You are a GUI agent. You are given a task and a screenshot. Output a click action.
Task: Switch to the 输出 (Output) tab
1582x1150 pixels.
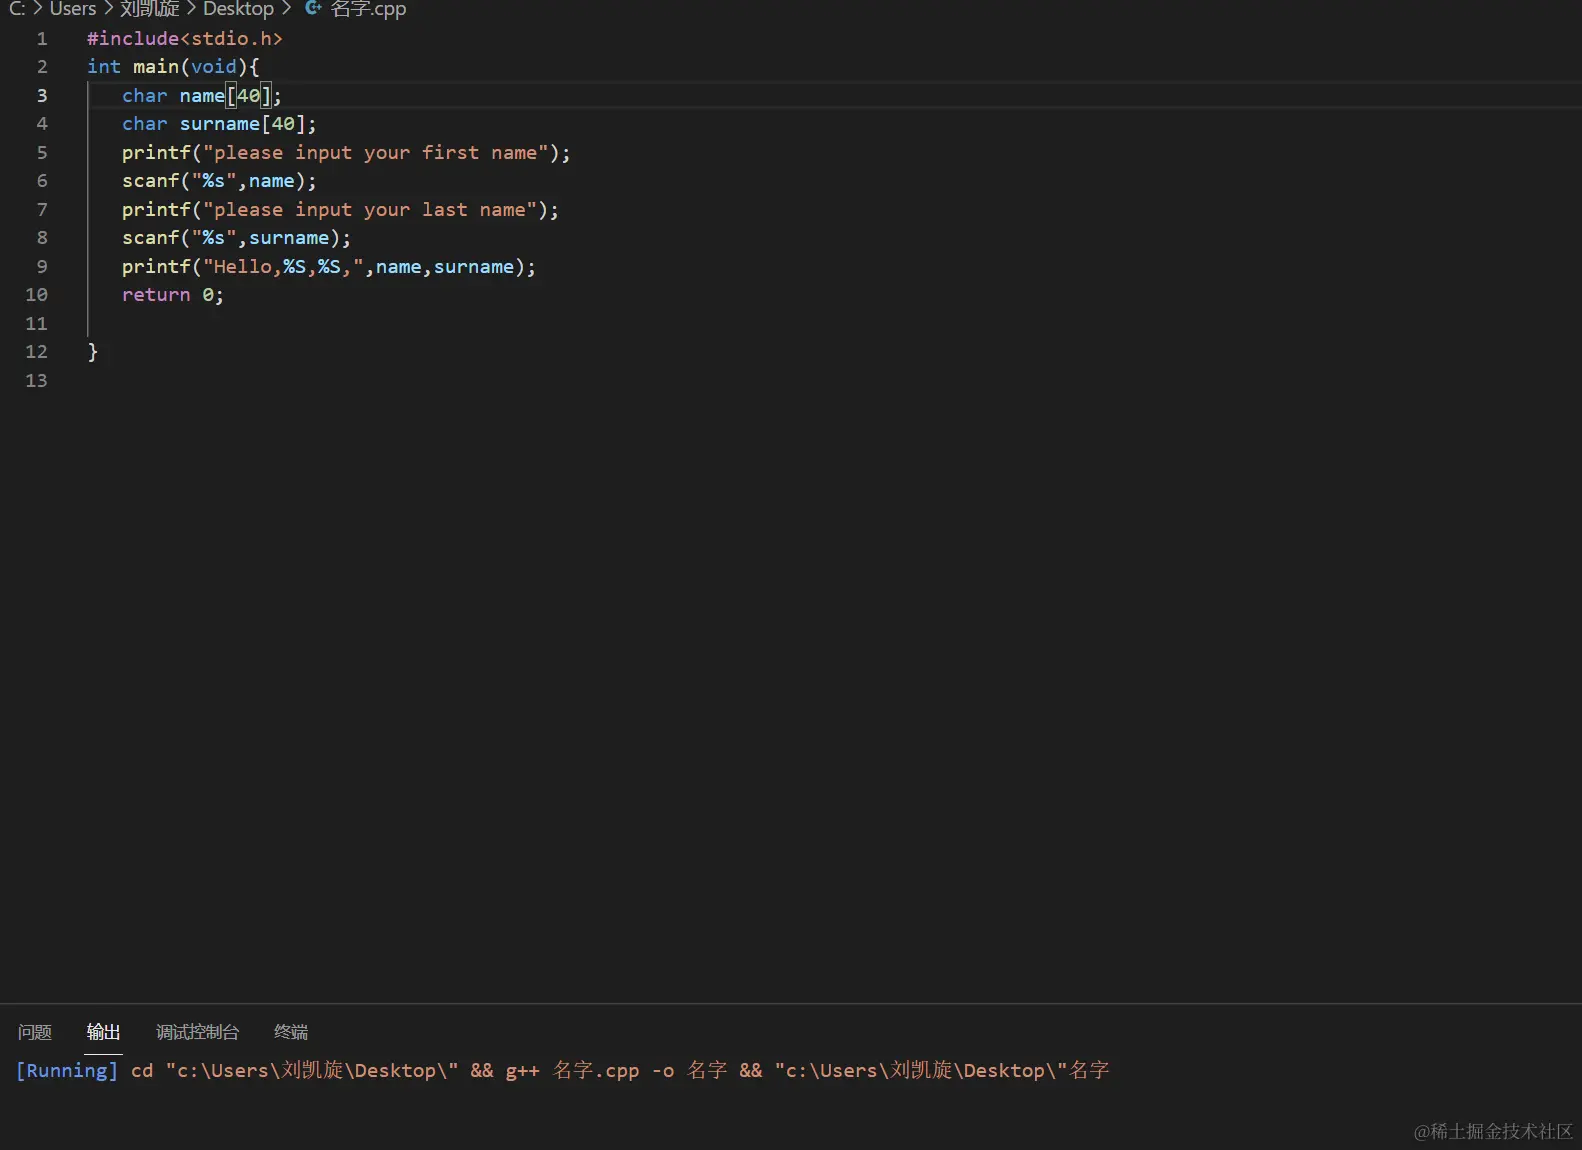click(x=103, y=1032)
